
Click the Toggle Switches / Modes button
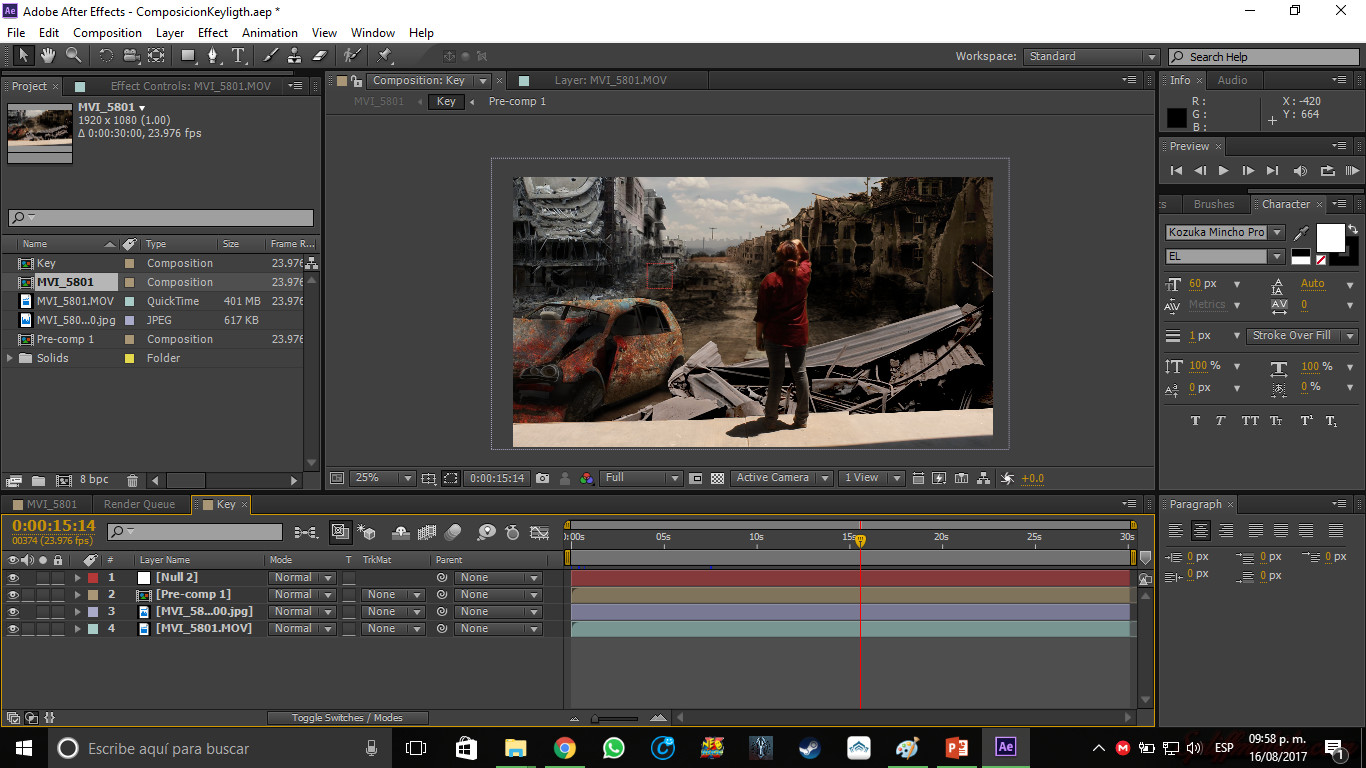(x=347, y=717)
